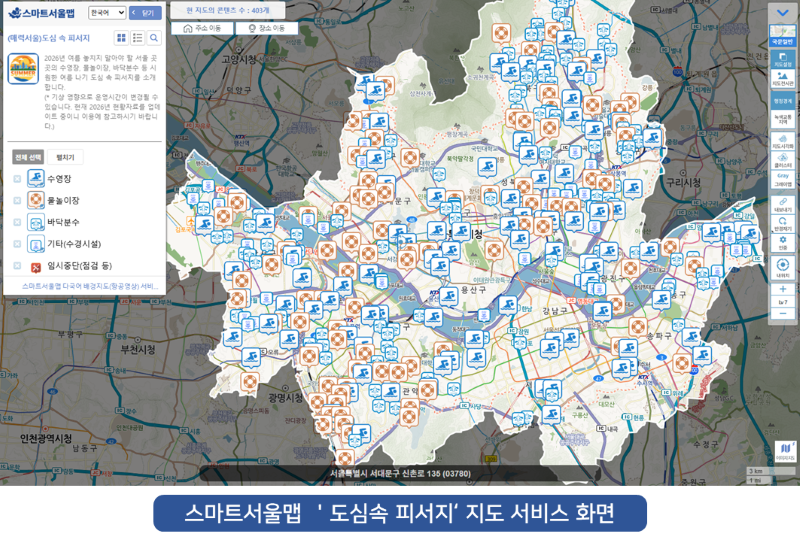Close the side panel with 닫기 button
This screenshot has width=800, height=540.
pos(145,13)
